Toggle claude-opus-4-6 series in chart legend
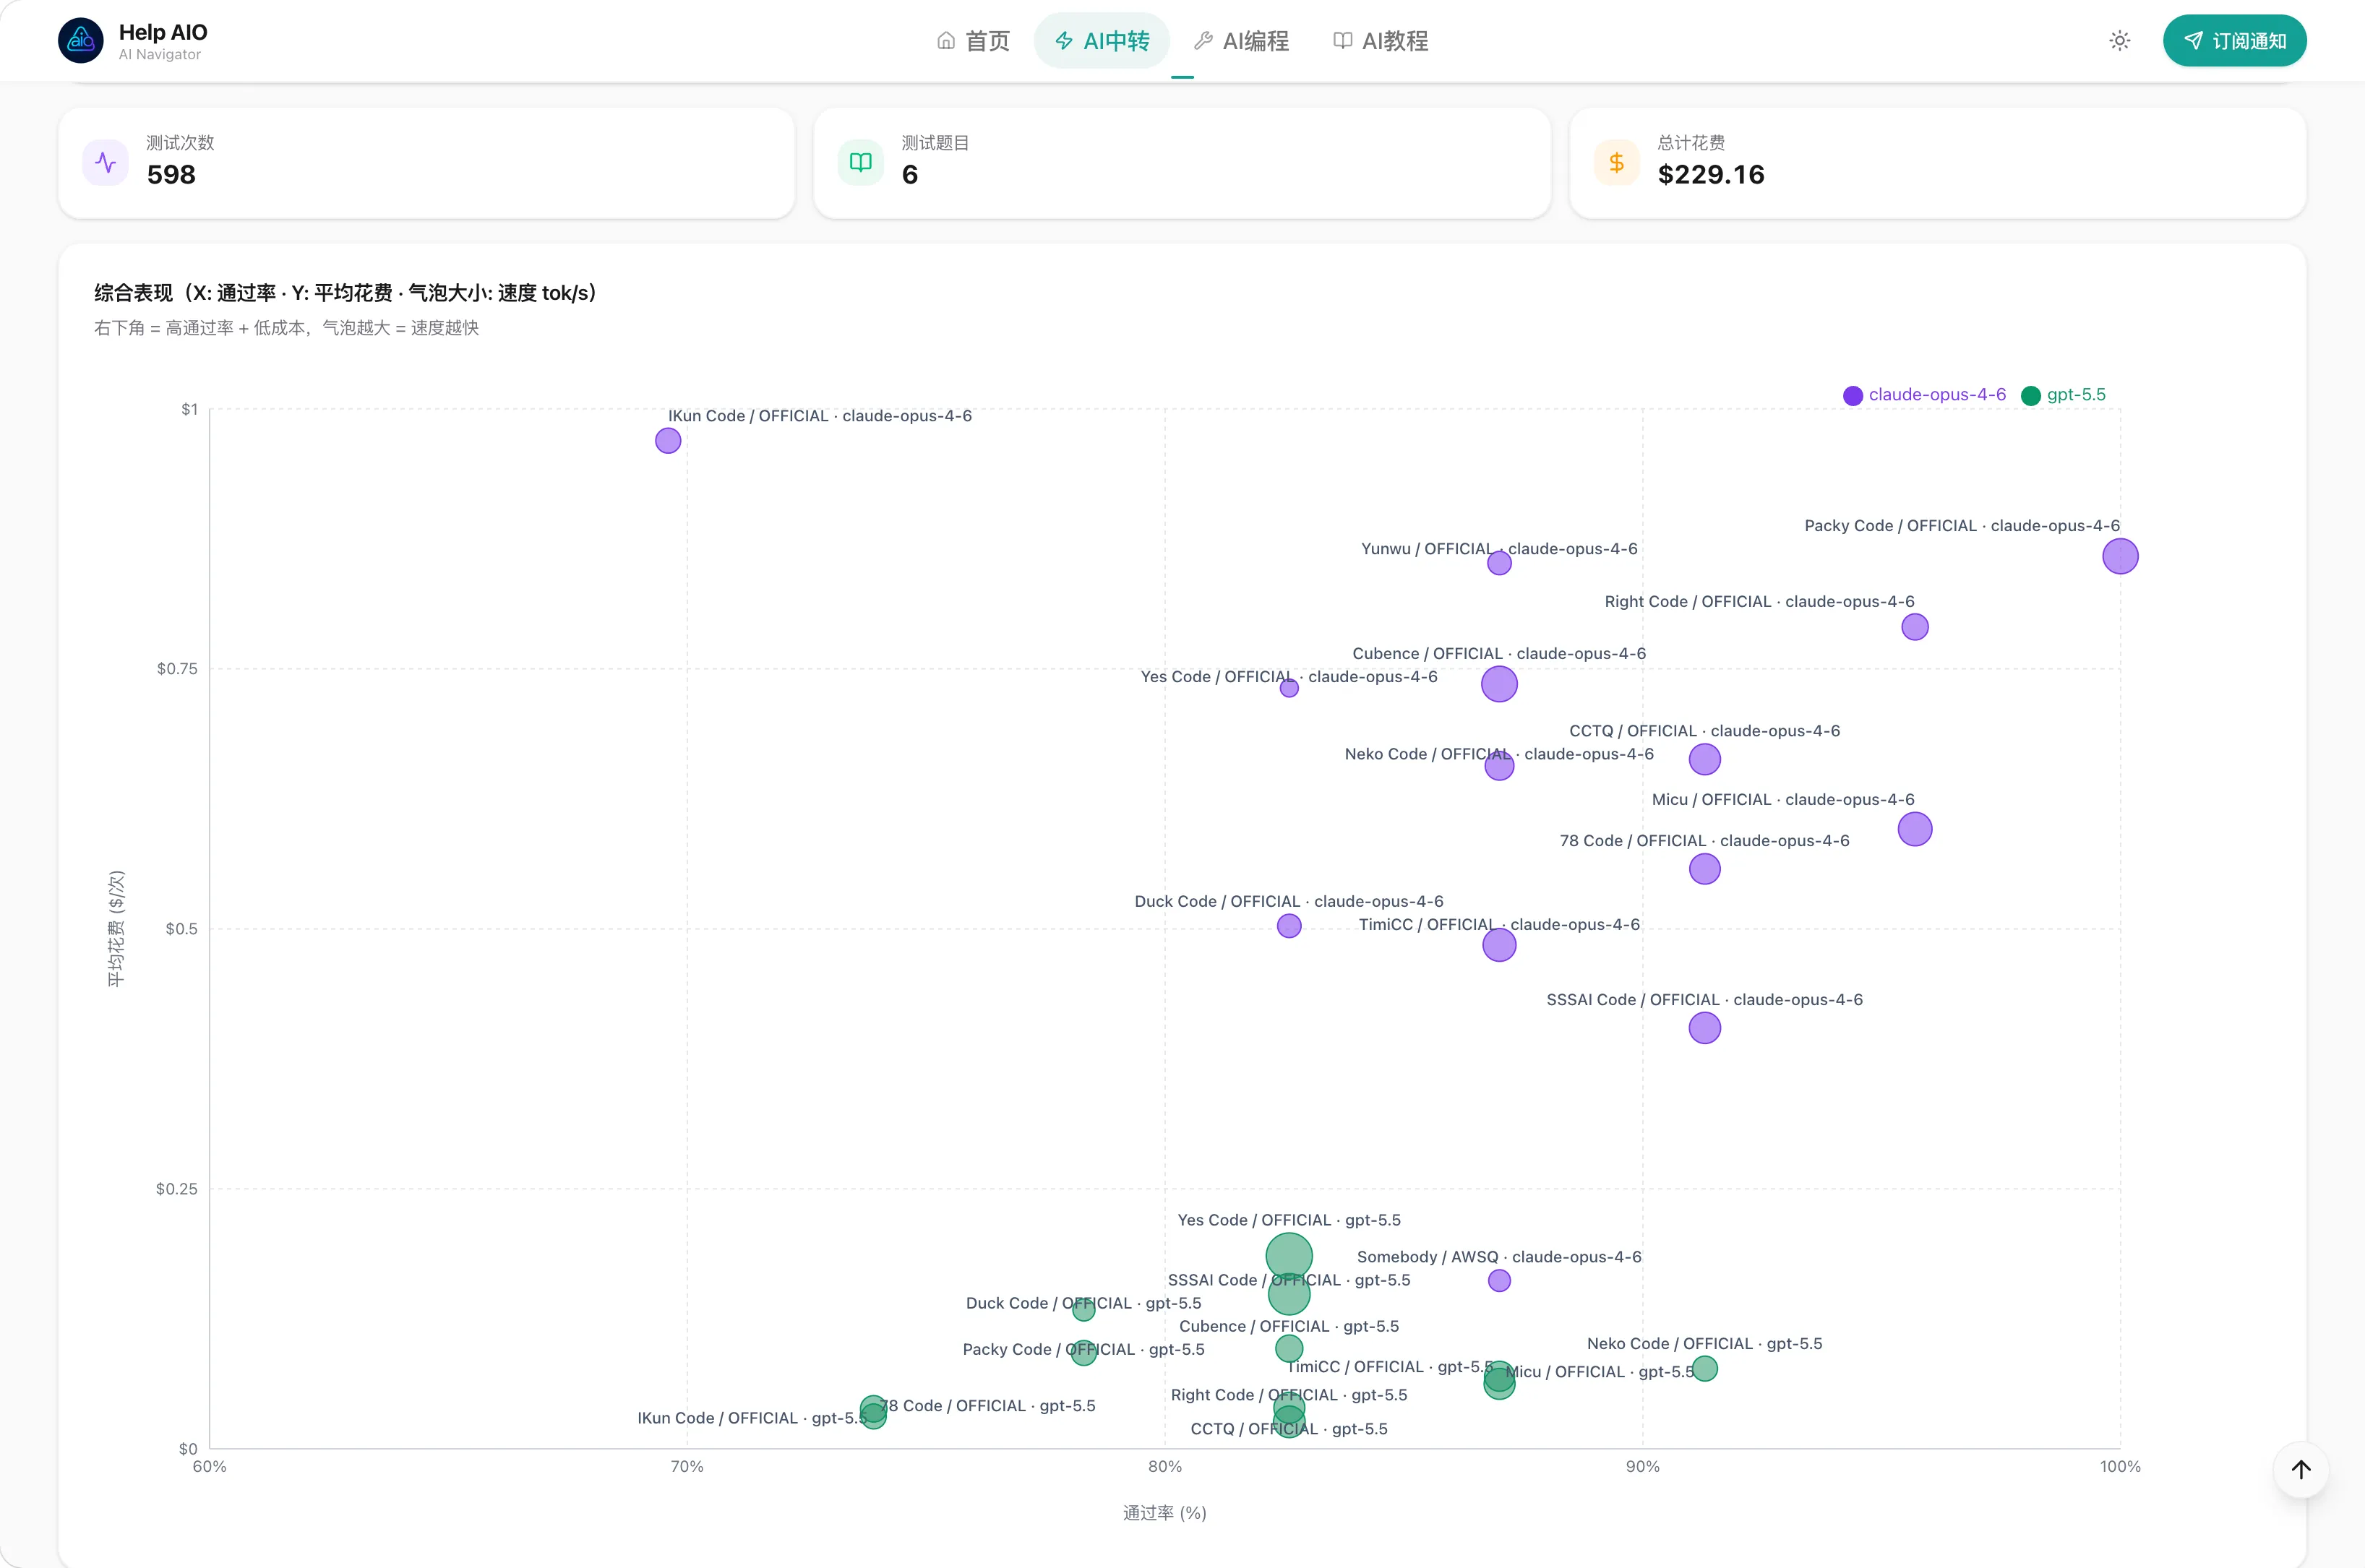This screenshot has height=1568, width=2365. pyautogui.click(x=1924, y=395)
